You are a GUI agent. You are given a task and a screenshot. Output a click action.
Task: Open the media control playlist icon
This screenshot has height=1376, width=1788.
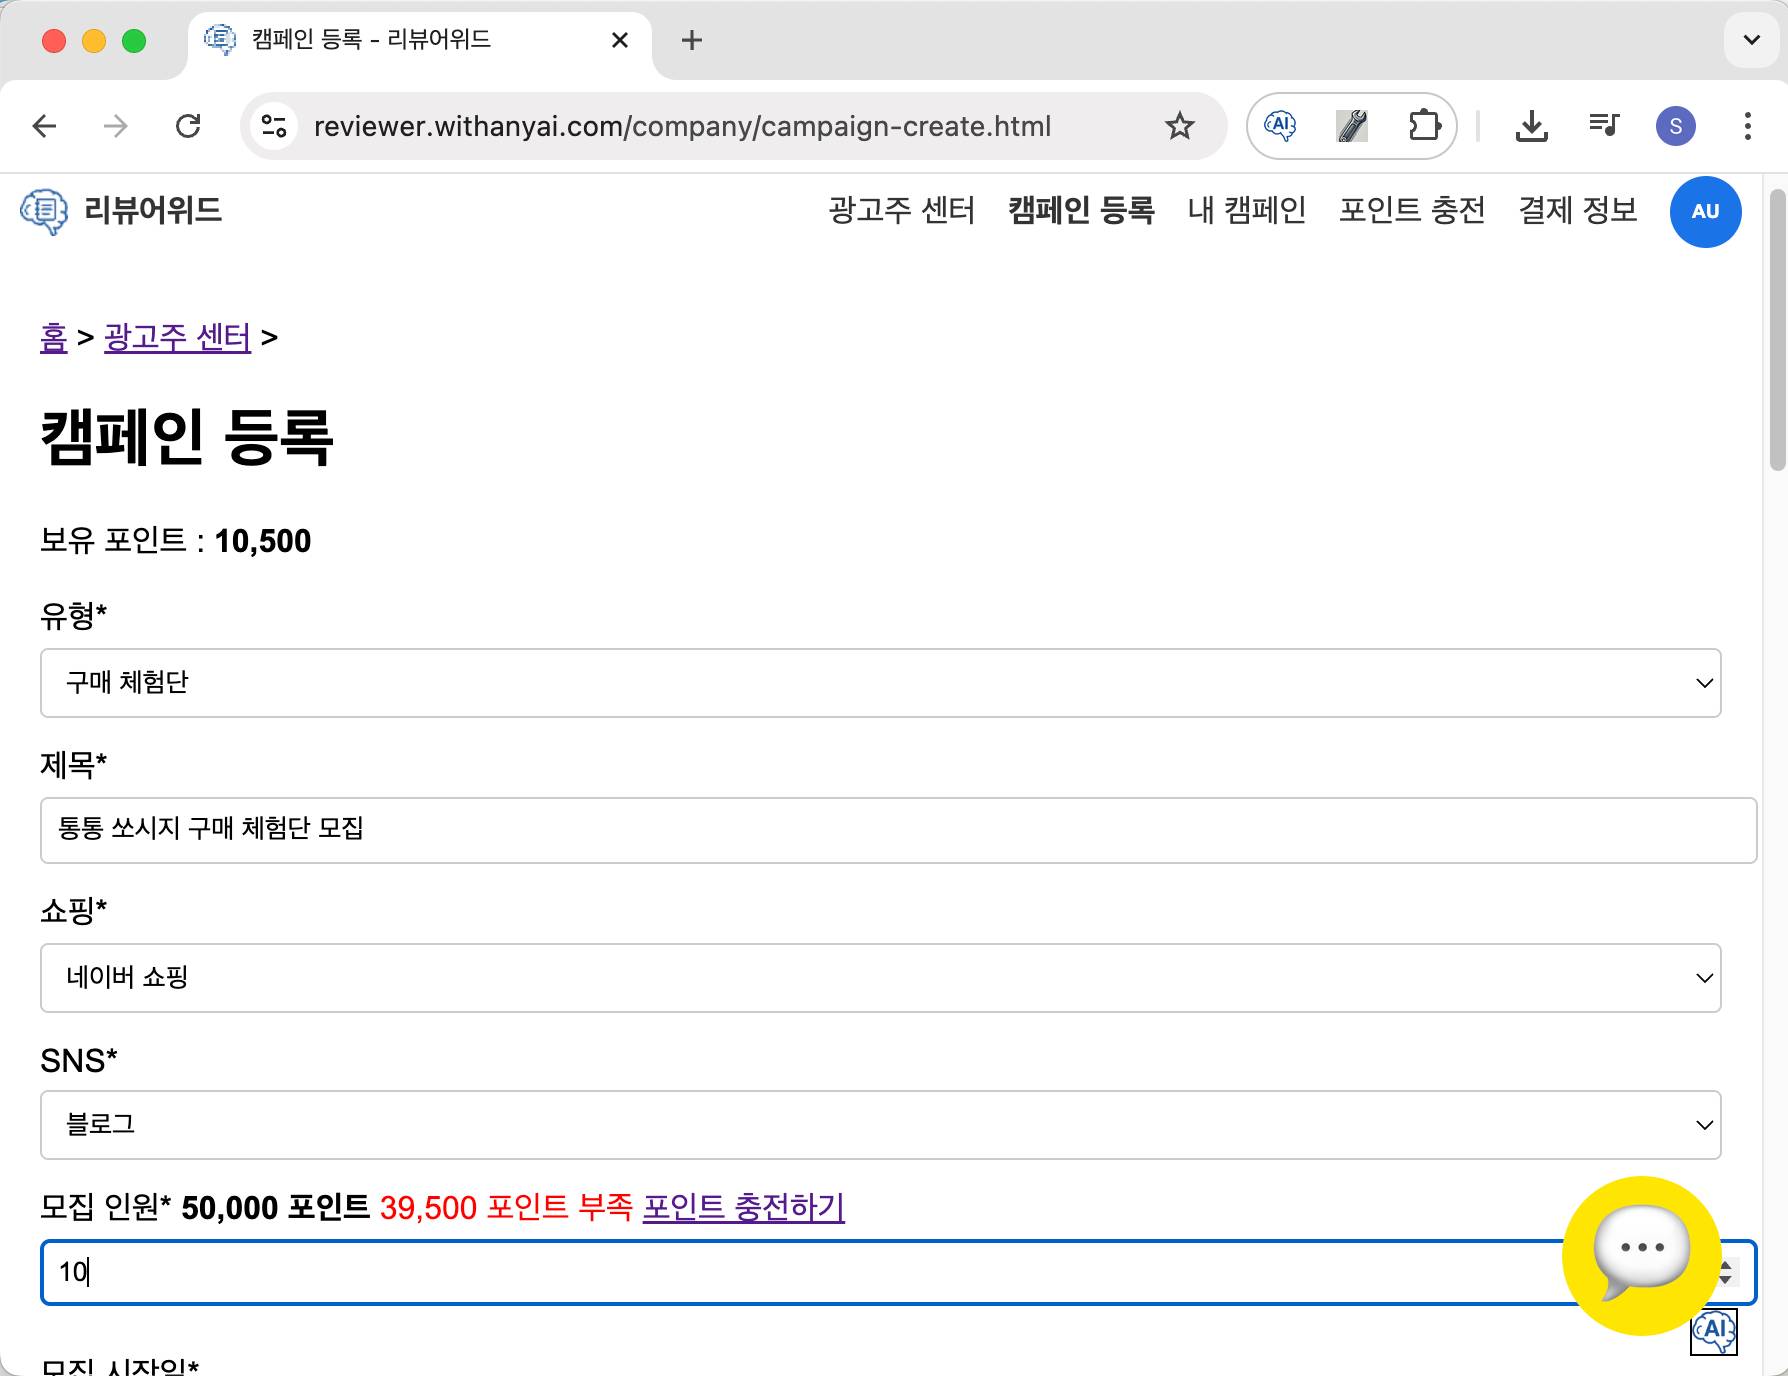[x=1603, y=126]
